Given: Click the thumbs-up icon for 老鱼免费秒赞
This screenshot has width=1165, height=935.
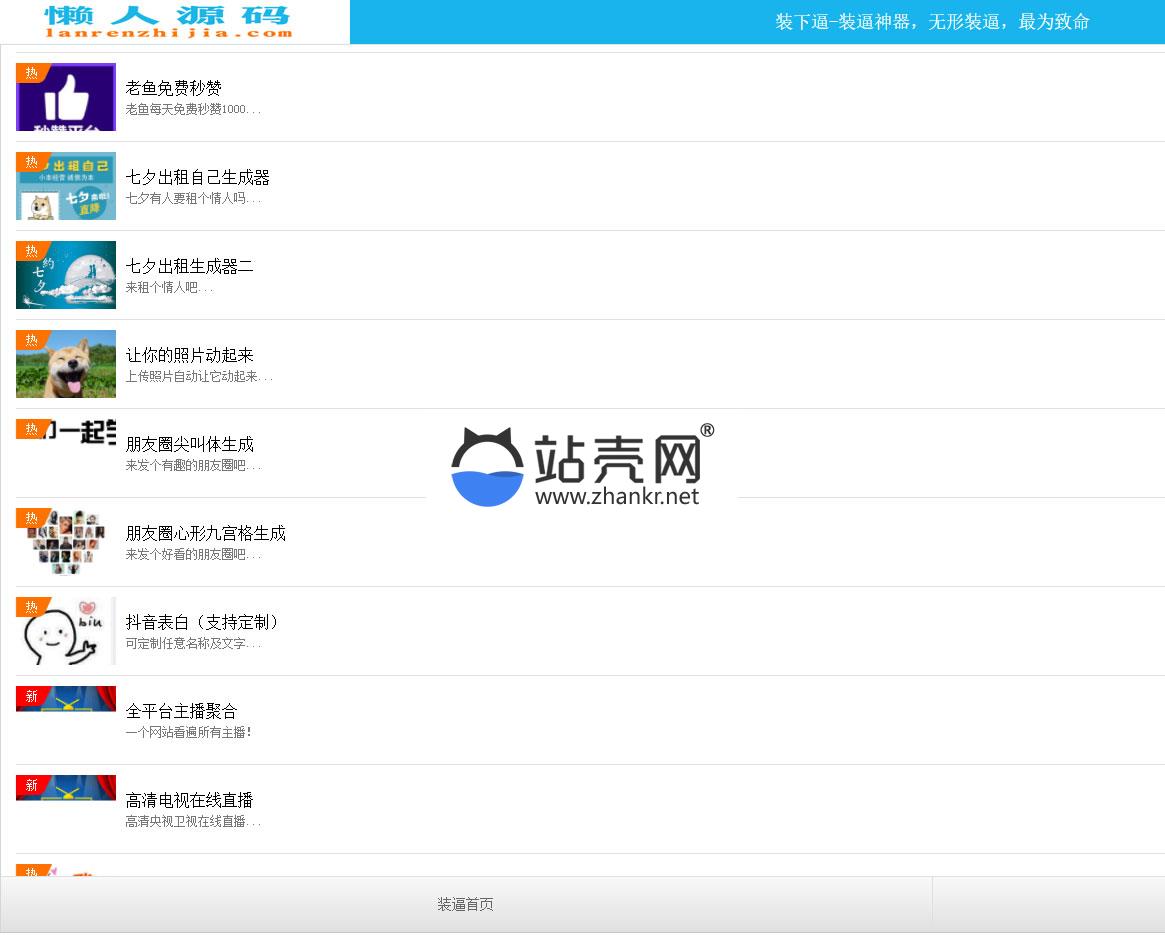Looking at the screenshot, I should 66,97.
